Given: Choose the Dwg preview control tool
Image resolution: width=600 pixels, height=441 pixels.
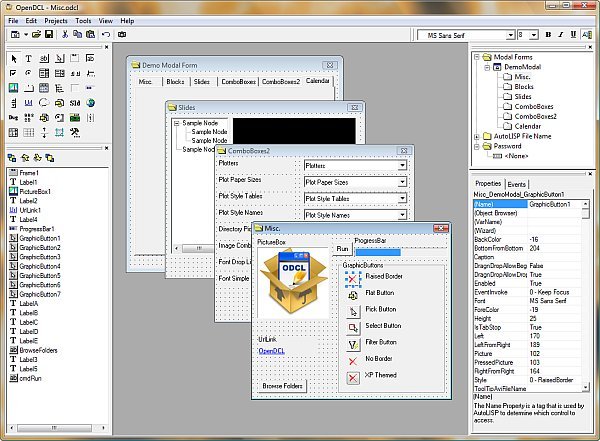Looking at the screenshot, I should pos(13,118).
